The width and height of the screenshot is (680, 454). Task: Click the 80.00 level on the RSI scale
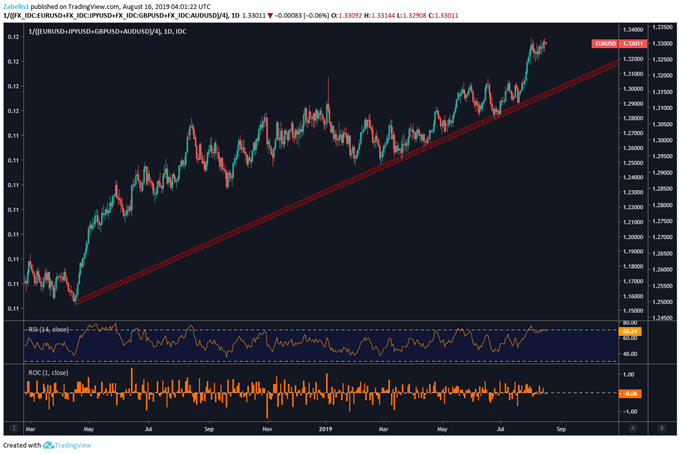coord(630,323)
